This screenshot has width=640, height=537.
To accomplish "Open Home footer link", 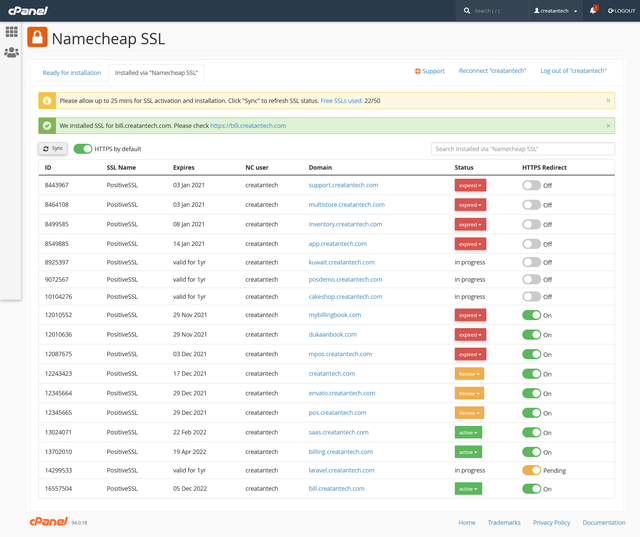I will pyautogui.click(x=467, y=522).
